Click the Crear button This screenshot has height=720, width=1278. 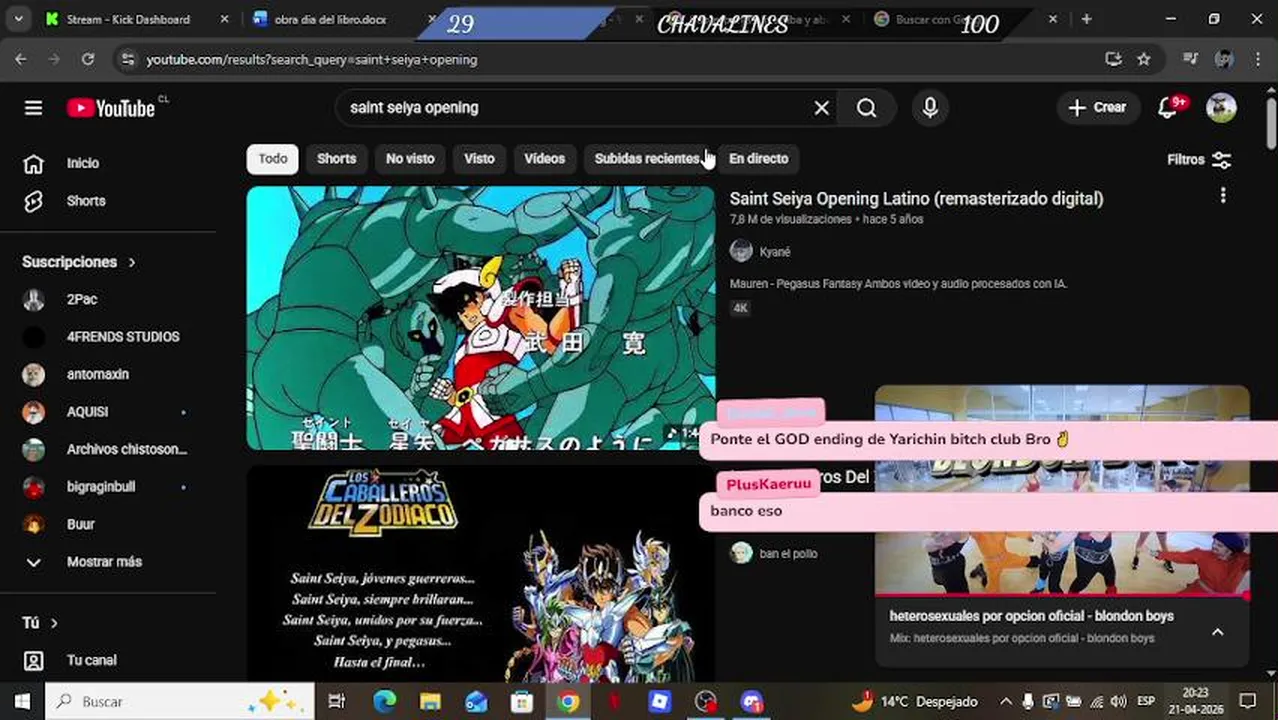click(1098, 108)
